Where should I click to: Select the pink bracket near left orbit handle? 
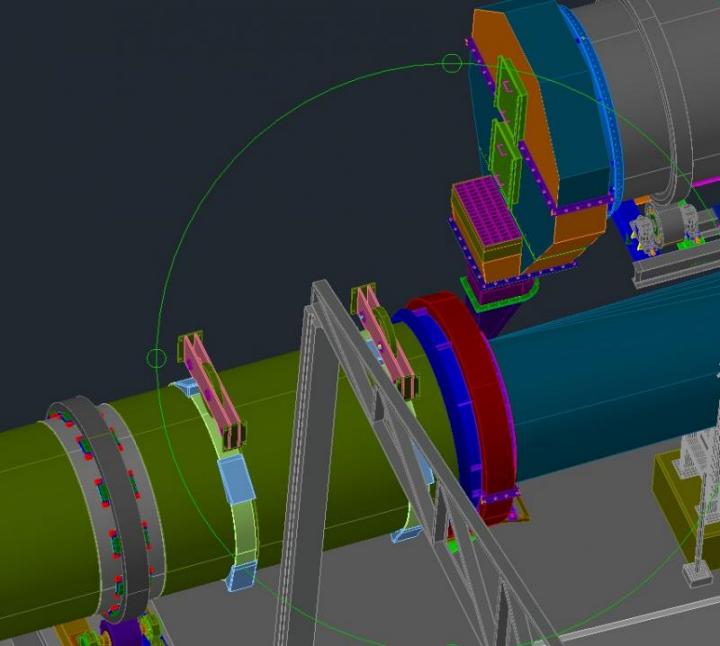(x=212, y=390)
